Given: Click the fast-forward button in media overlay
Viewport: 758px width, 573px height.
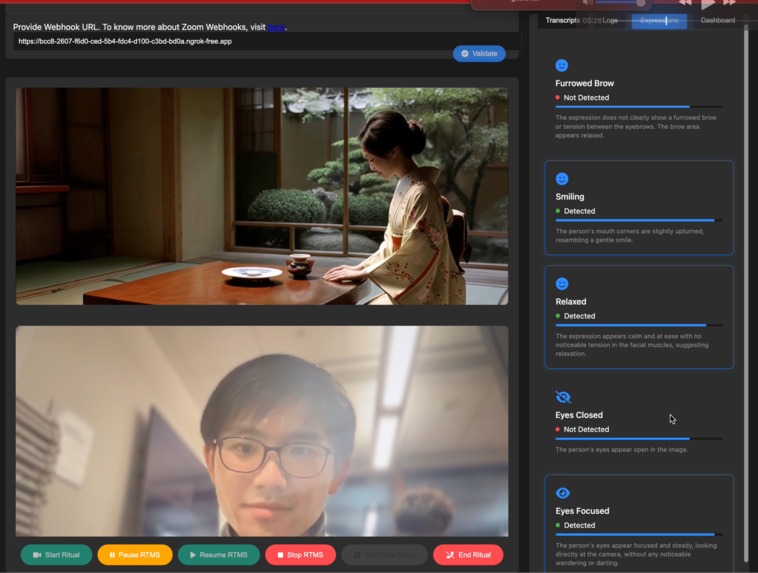Looking at the screenshot, I should click(729, 3).
